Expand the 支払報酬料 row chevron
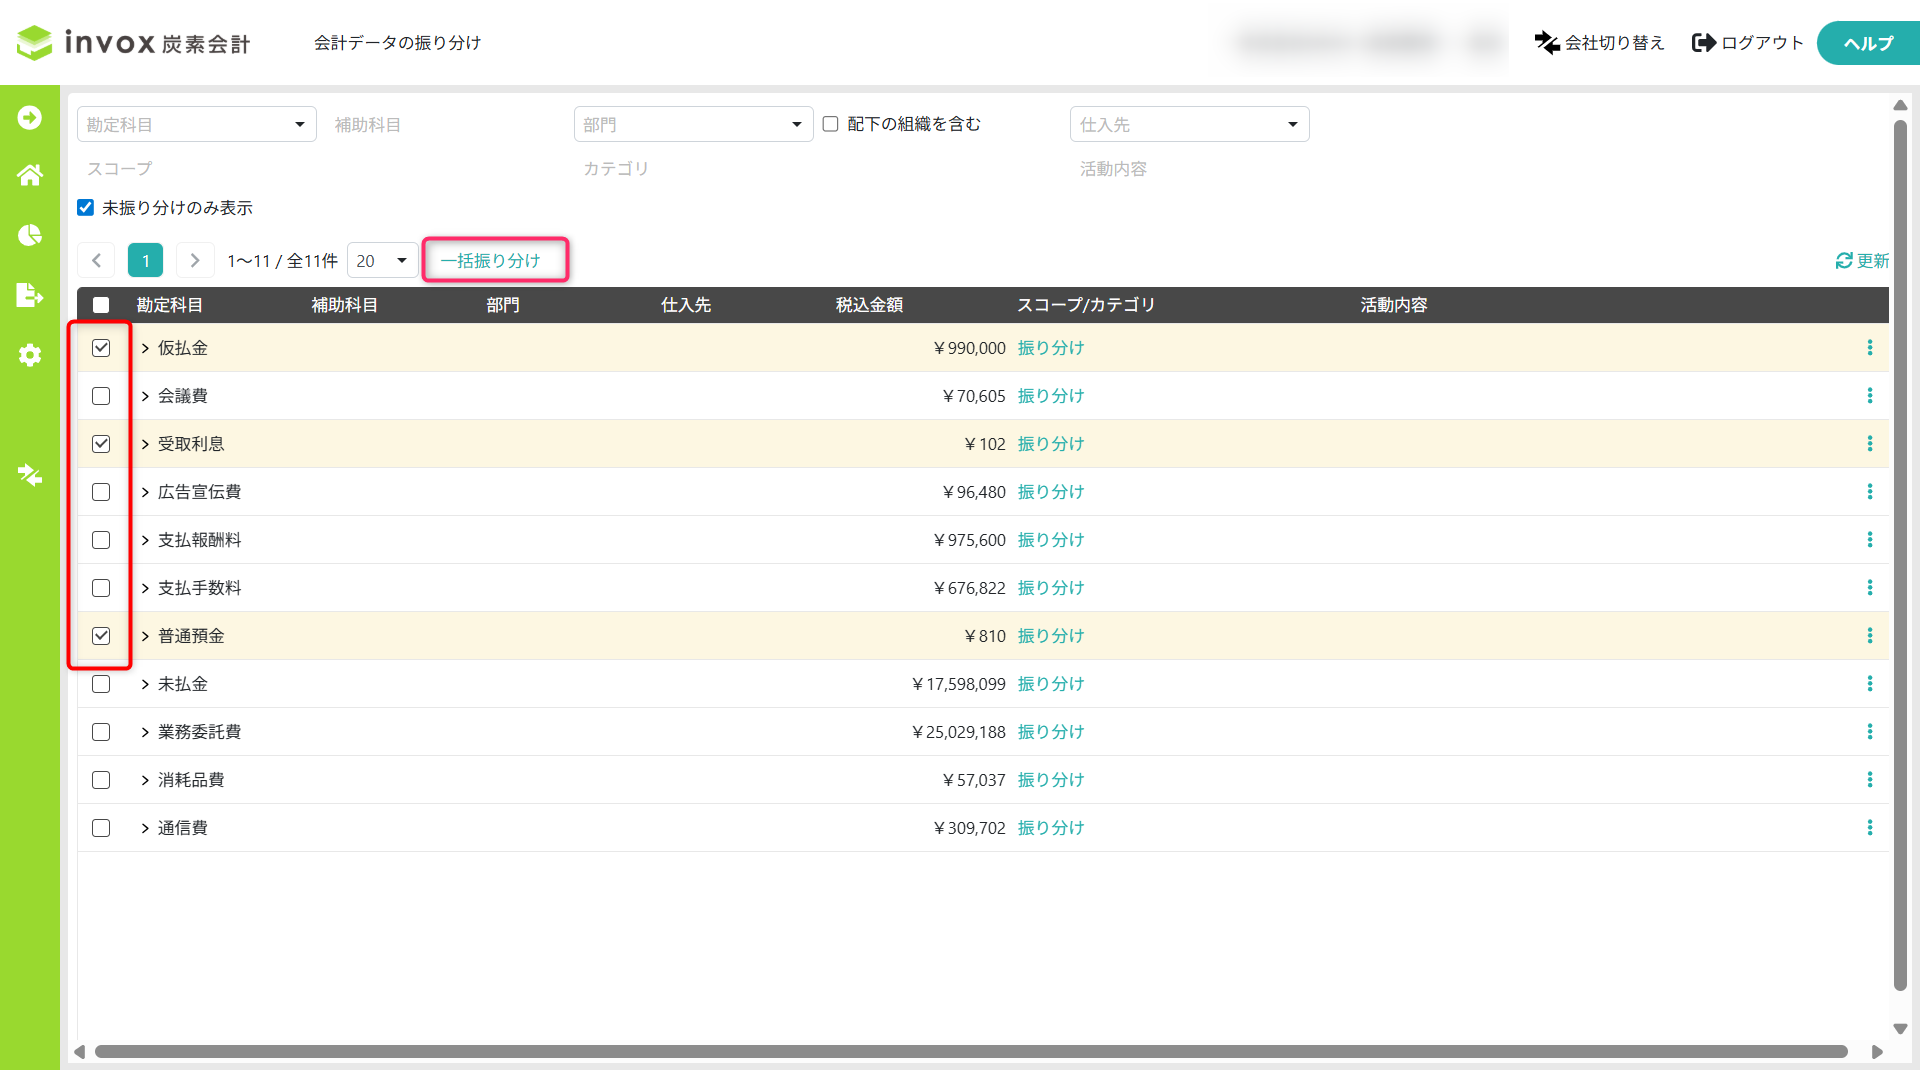This screenshot has height=1070, width=1920. [145, 541]
